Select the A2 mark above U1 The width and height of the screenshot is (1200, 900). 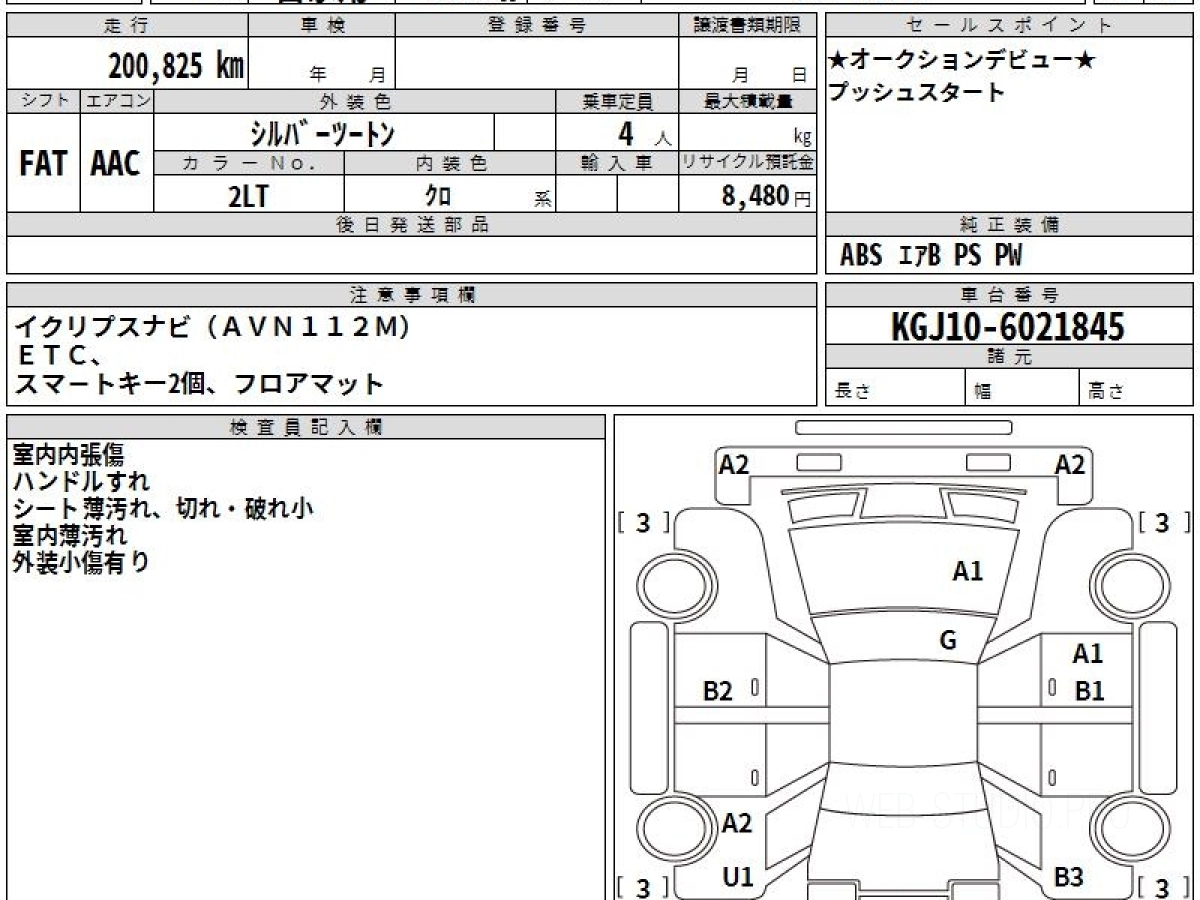point(737,824)
